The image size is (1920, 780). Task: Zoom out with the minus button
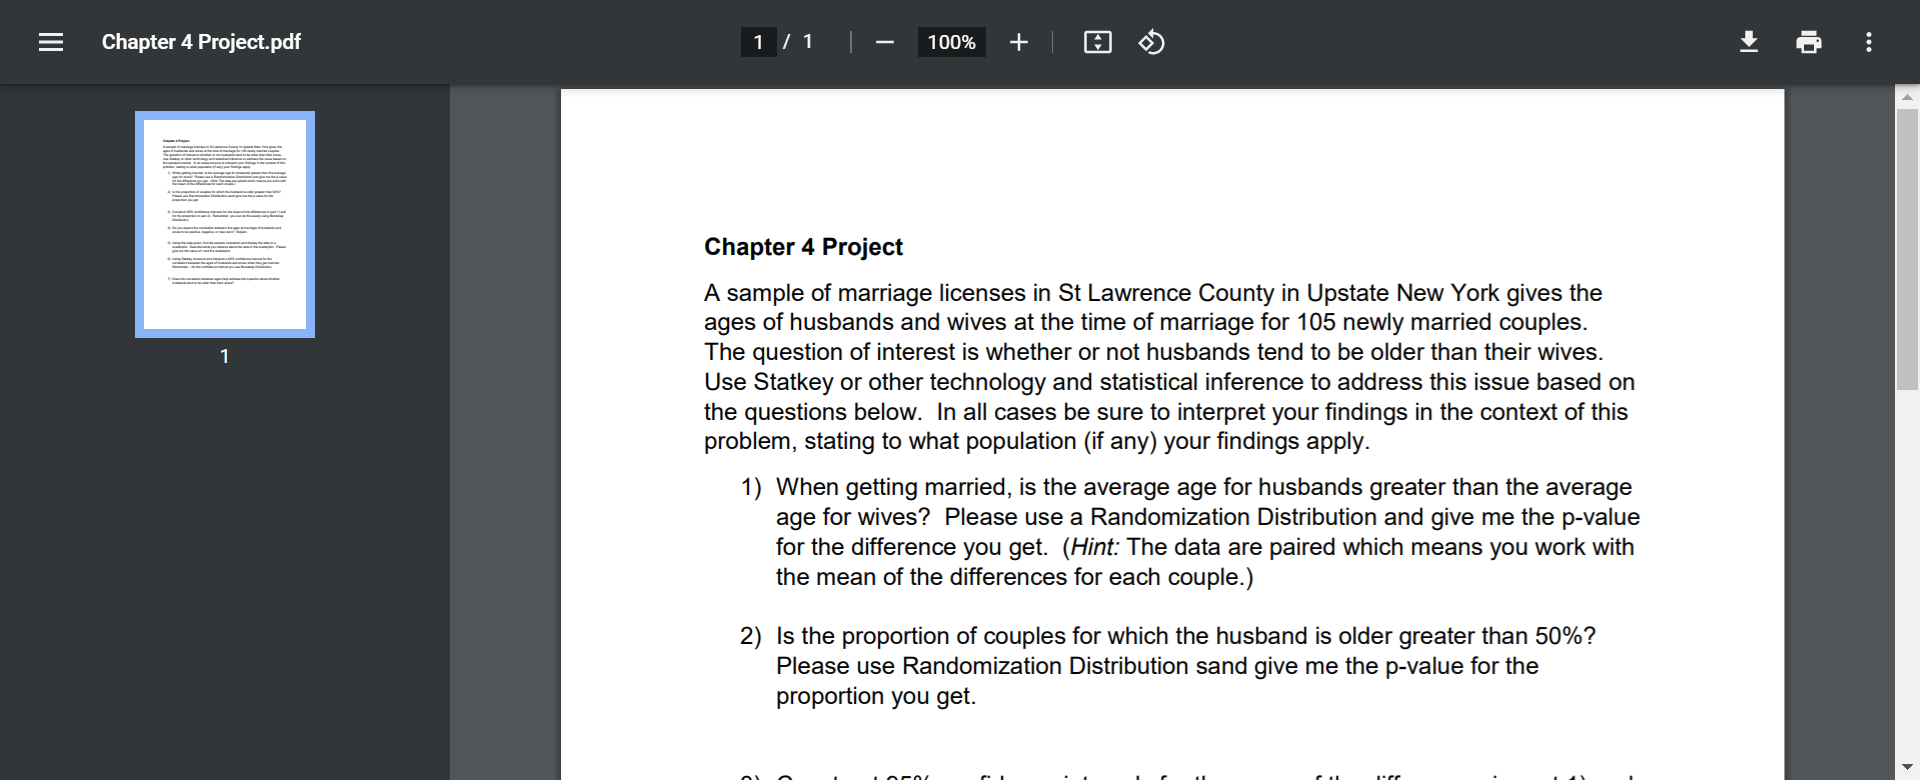884,42
